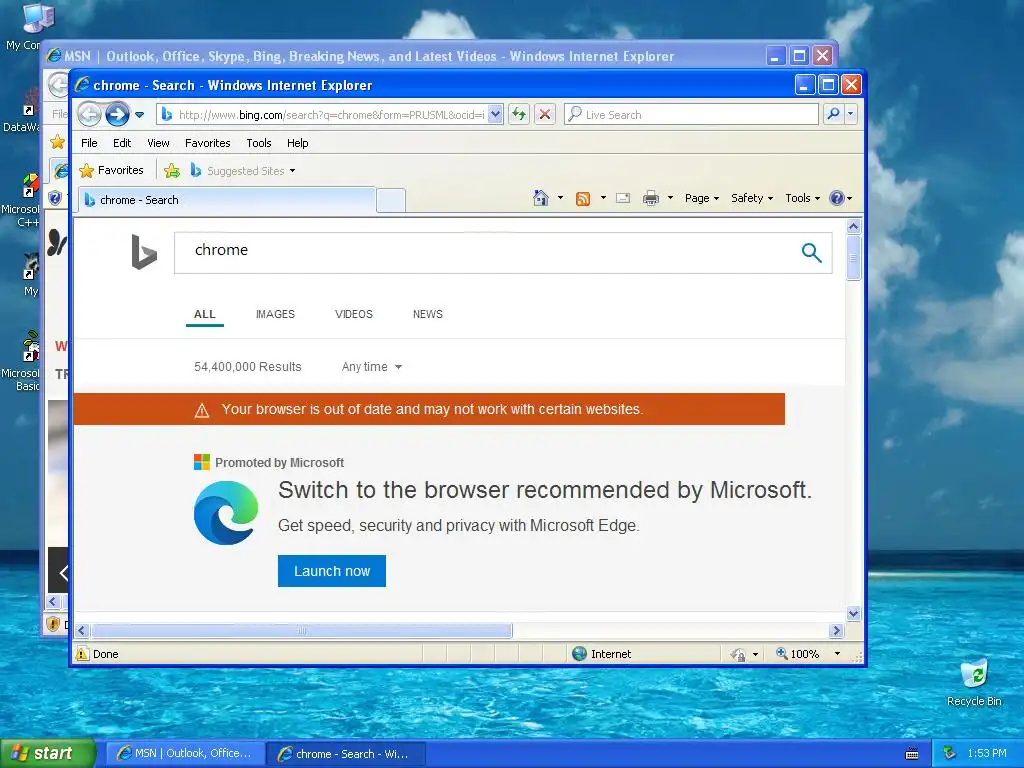The height and width of the screenshot is (768, 1024).
Task: Click the Home icon in command bar
Action: point(541,198)
